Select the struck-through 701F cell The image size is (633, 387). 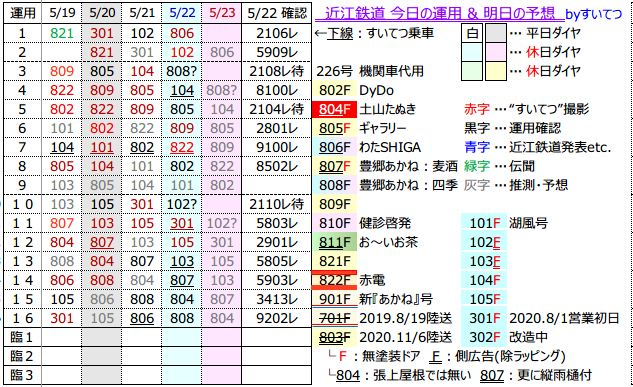point(334,318)
